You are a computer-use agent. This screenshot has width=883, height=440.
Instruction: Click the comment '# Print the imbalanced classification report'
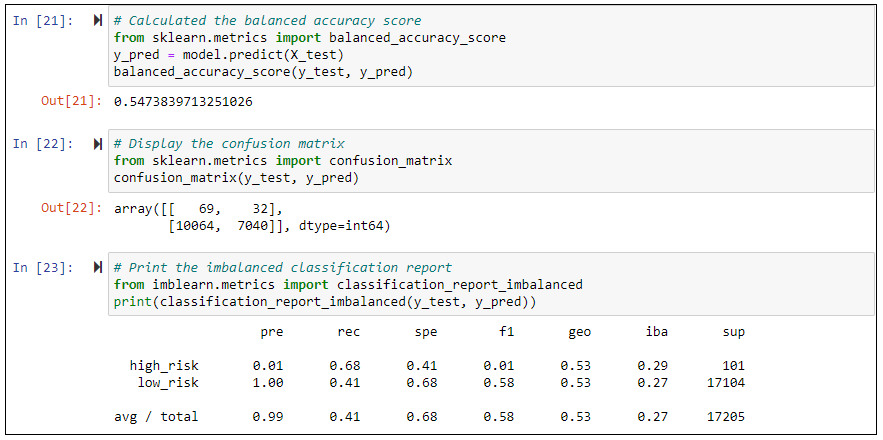point(283,268)
